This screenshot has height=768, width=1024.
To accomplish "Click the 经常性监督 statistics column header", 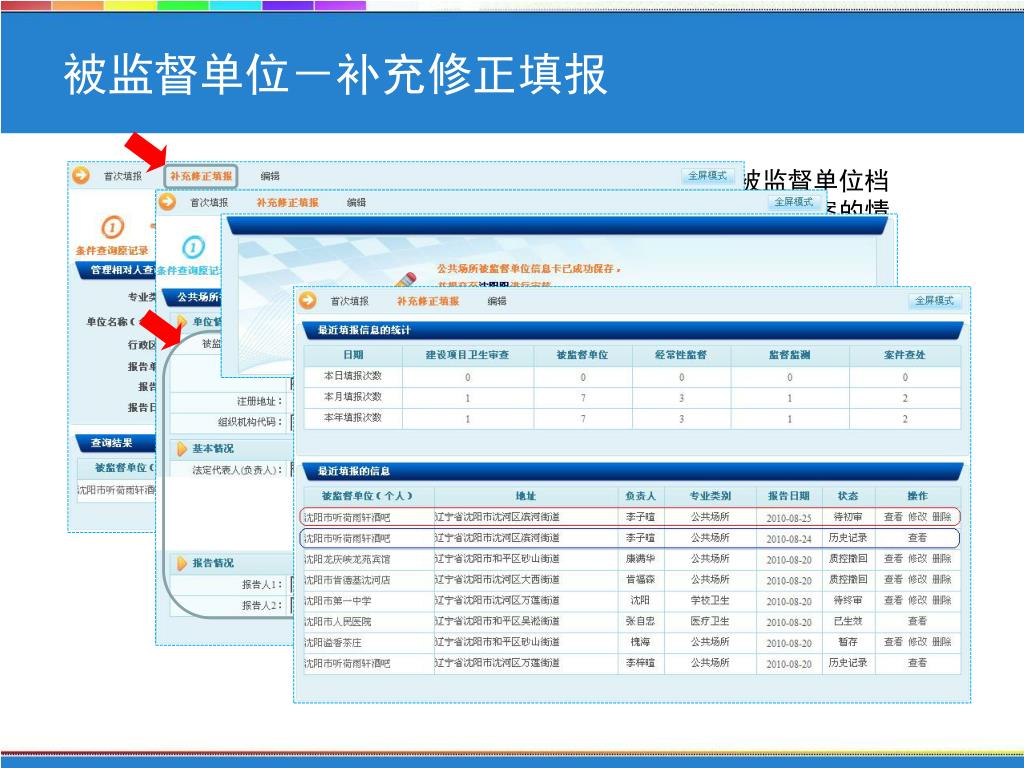I will 681,355.
